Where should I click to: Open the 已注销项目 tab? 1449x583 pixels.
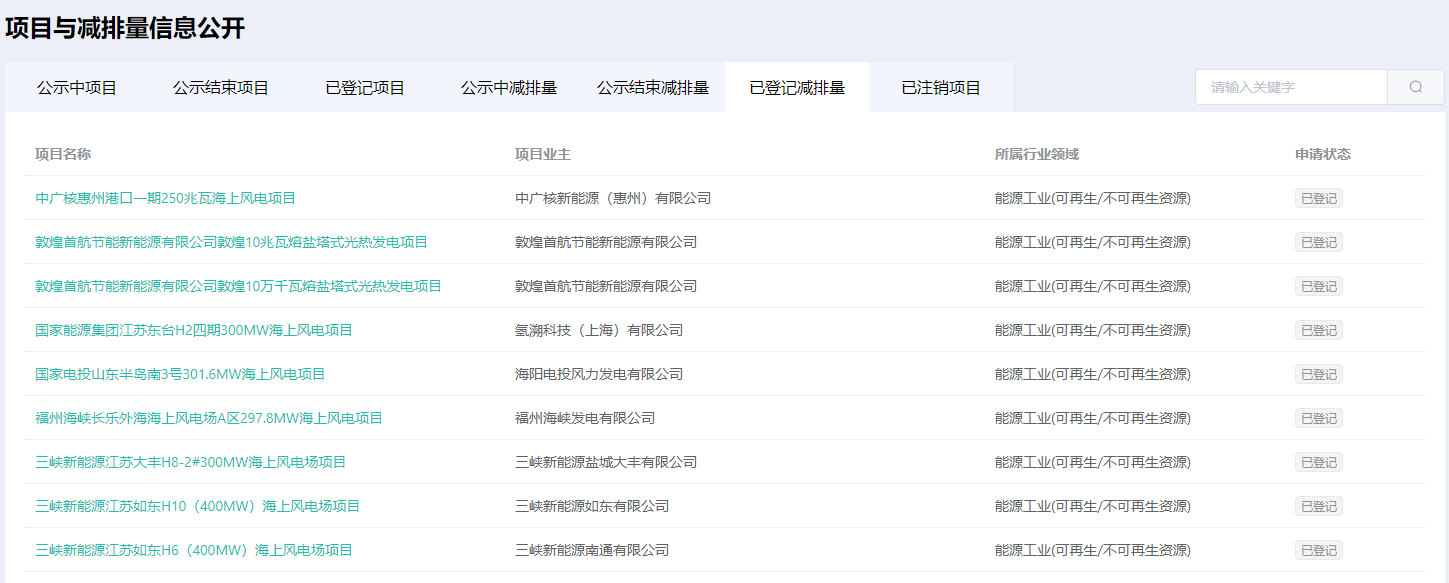click(941, 88)
